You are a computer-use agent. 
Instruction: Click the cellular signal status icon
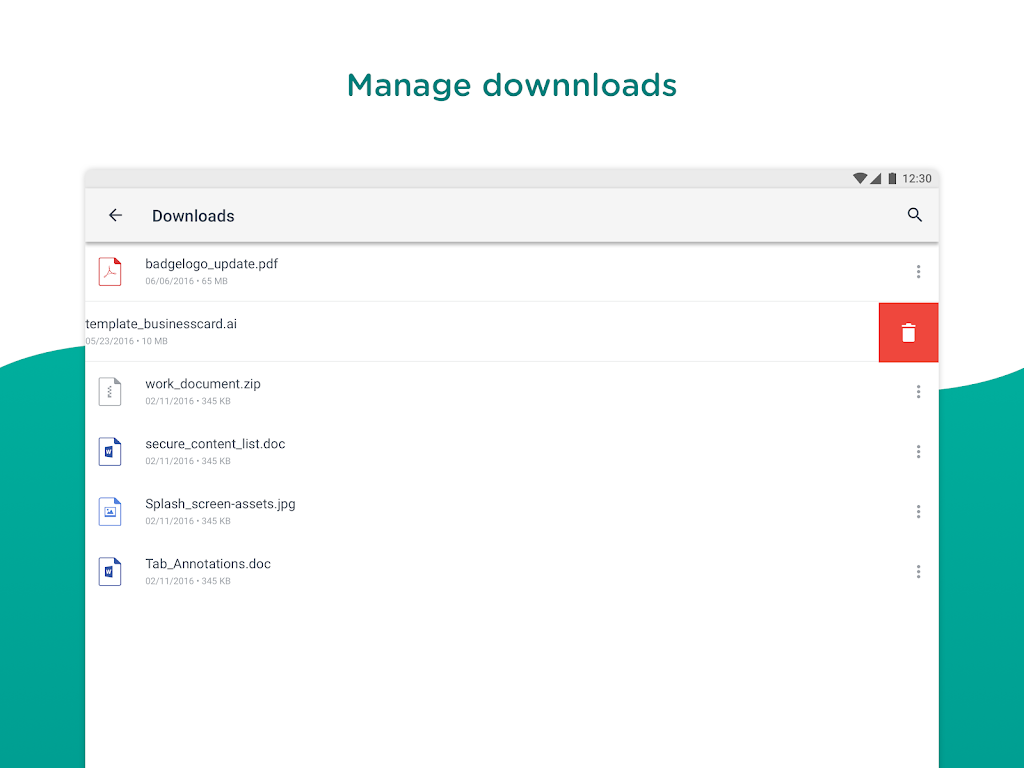pos(876,178)
